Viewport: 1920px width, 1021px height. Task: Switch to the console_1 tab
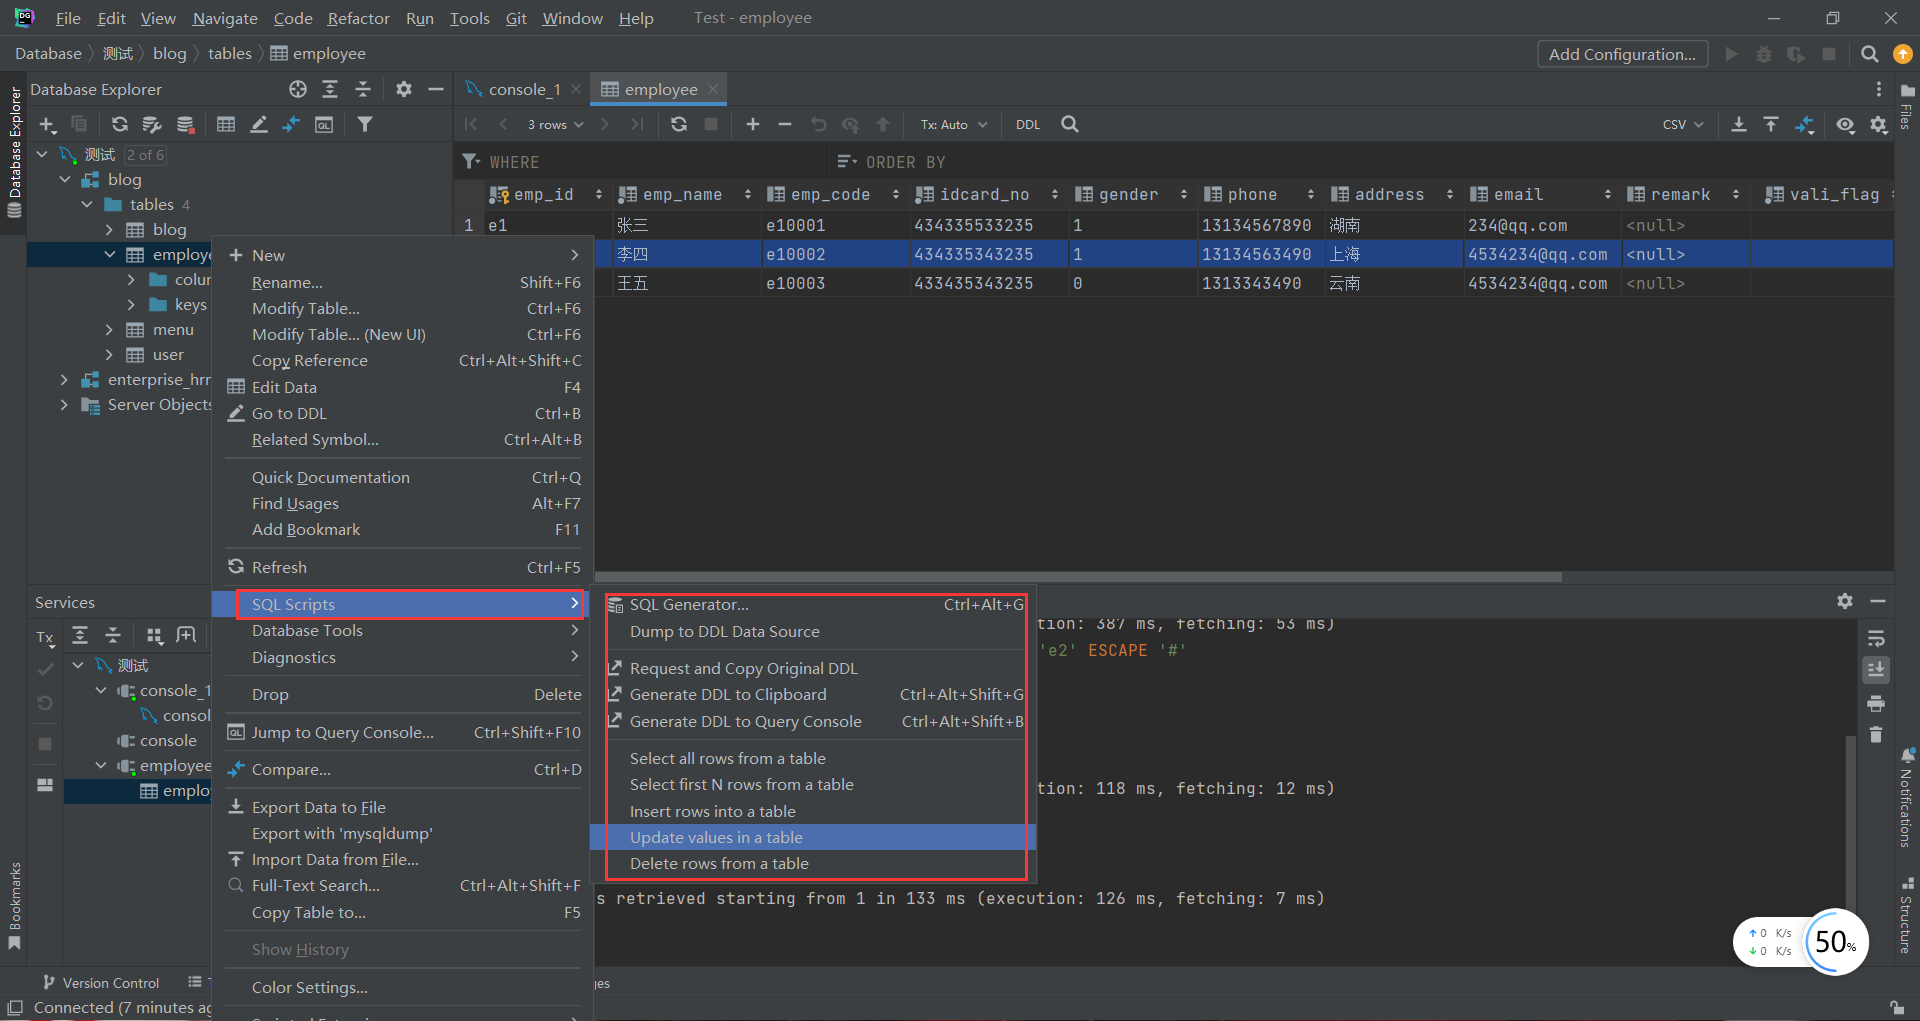[524, 89]
